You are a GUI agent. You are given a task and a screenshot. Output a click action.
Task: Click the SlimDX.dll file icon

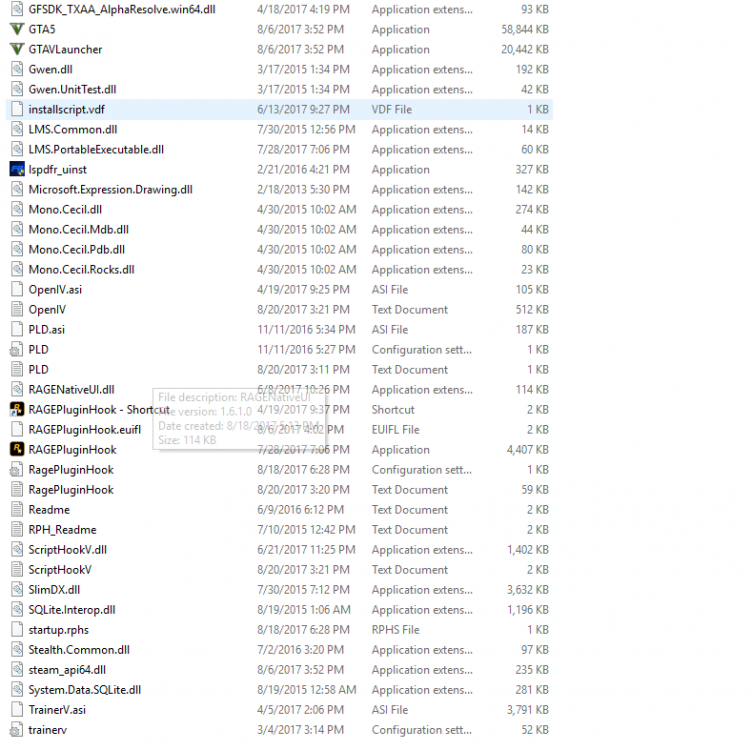(17, 589)
